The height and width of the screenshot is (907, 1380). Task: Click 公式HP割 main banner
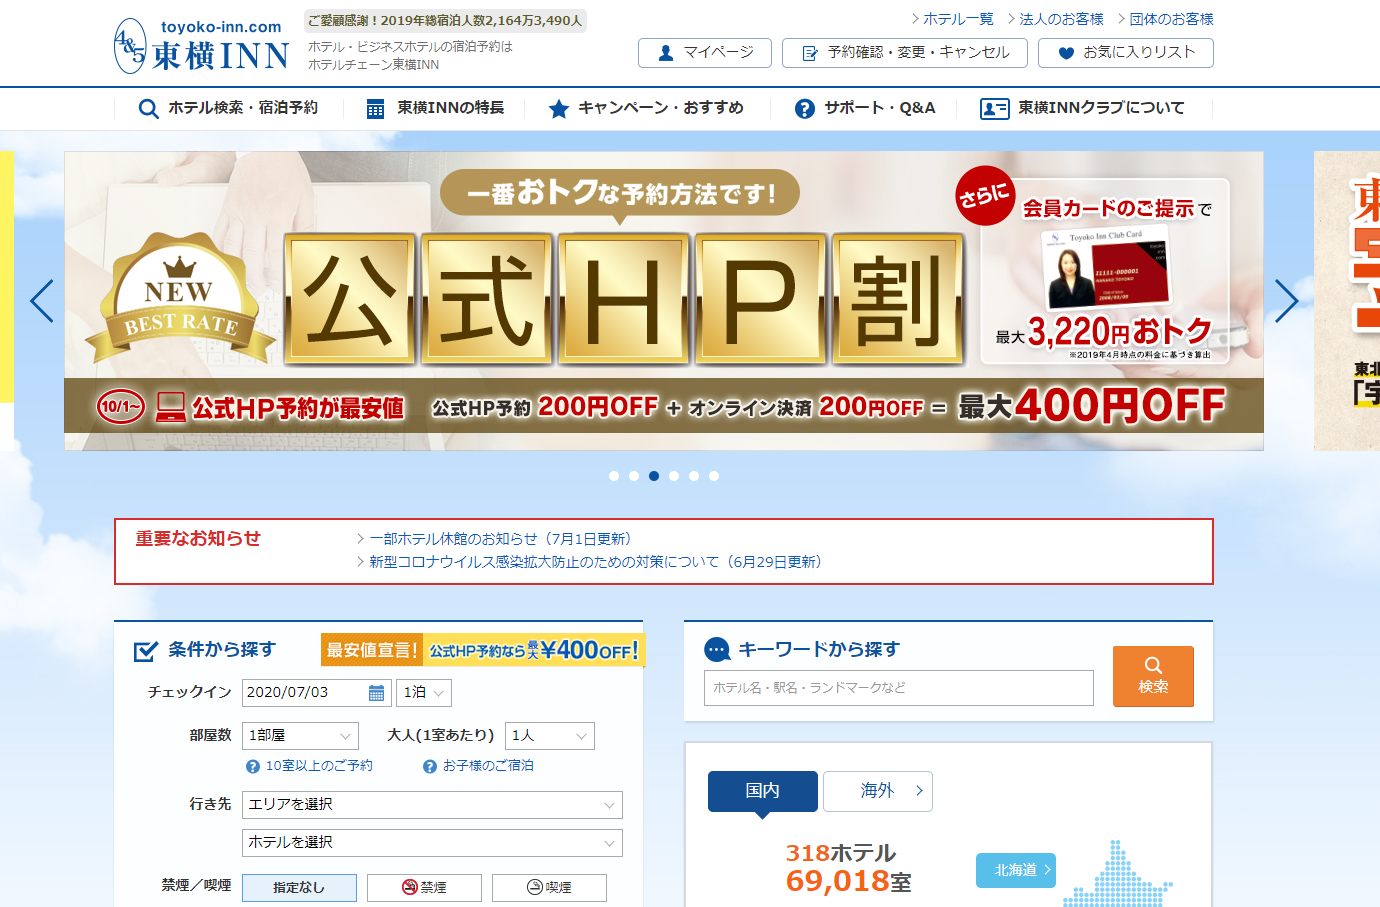(x=664, y=301)
